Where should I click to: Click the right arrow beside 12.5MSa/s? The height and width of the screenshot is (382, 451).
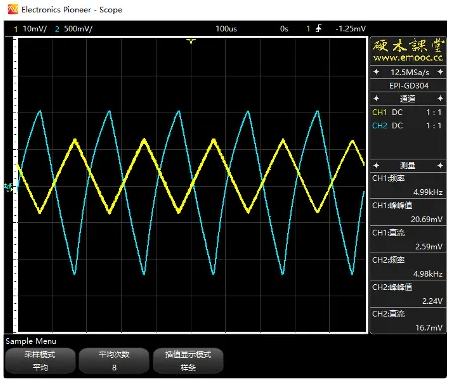pyautogui.click(x=440, y=72)
